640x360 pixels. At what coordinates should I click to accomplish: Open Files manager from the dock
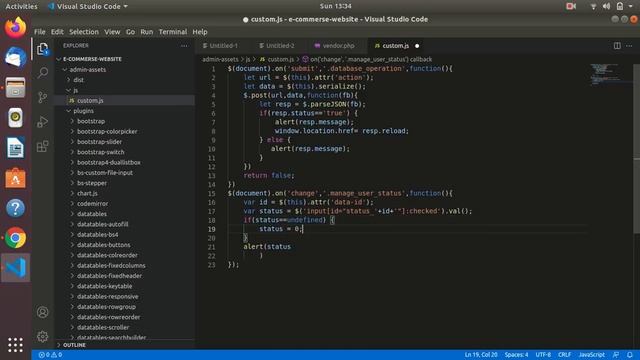tap(16, 88)
